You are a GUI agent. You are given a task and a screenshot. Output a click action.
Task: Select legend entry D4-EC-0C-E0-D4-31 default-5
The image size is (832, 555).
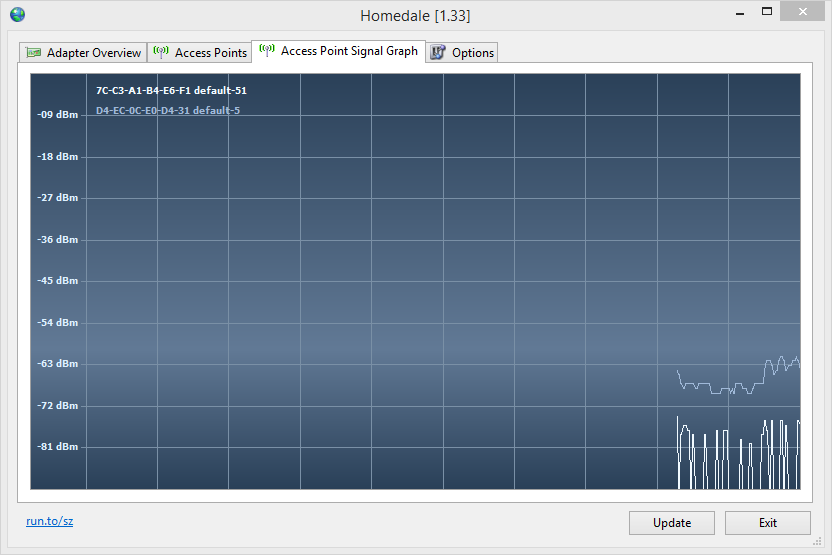168,110
